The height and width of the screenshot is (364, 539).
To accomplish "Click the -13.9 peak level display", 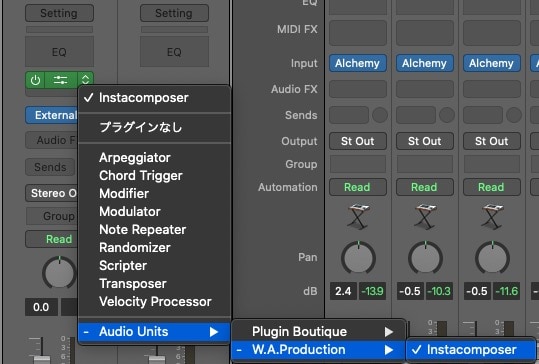I will [372, 291].
